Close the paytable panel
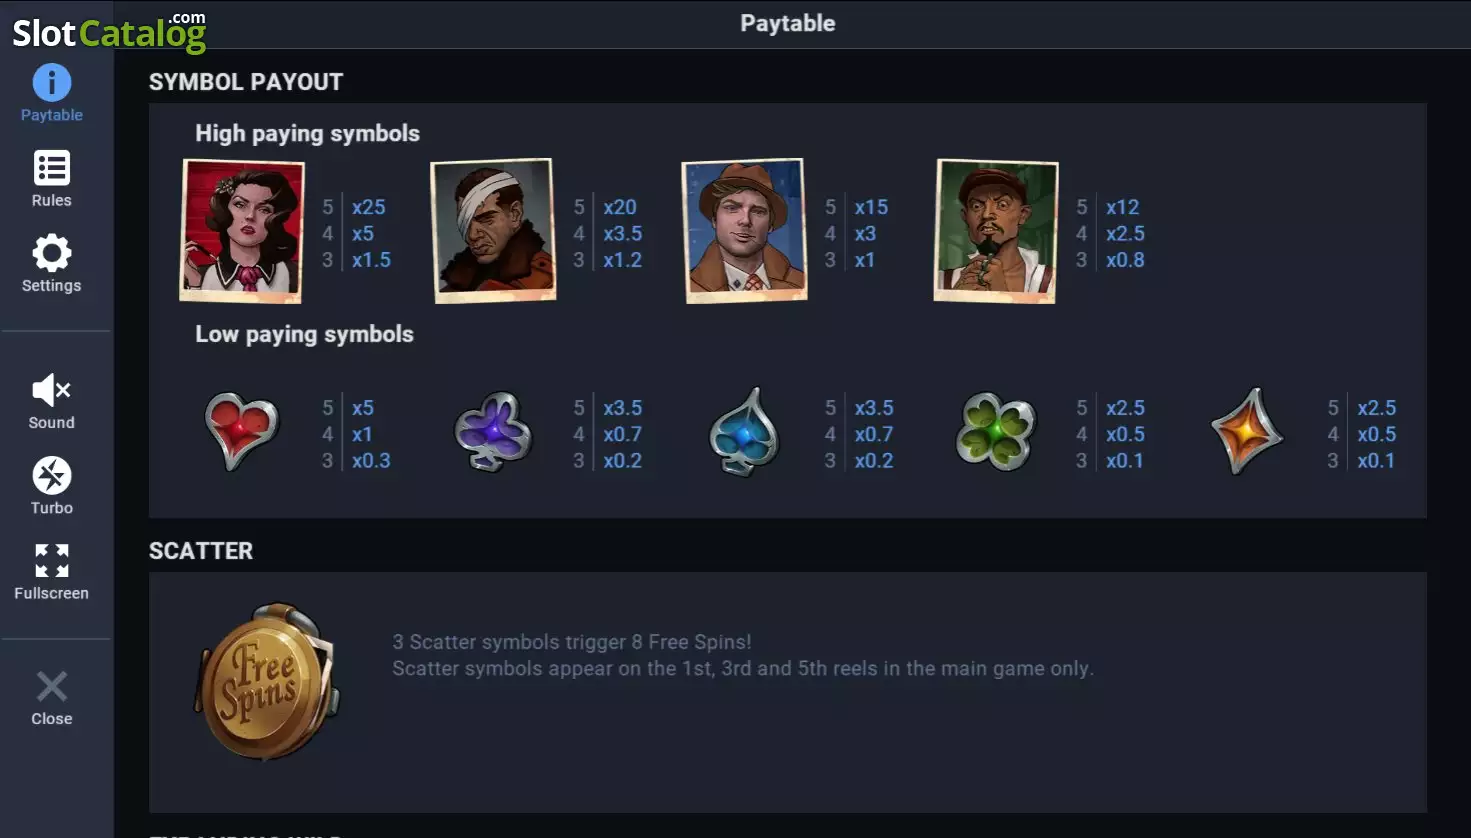The image size is (1471, 838). [x=52, y=686]
